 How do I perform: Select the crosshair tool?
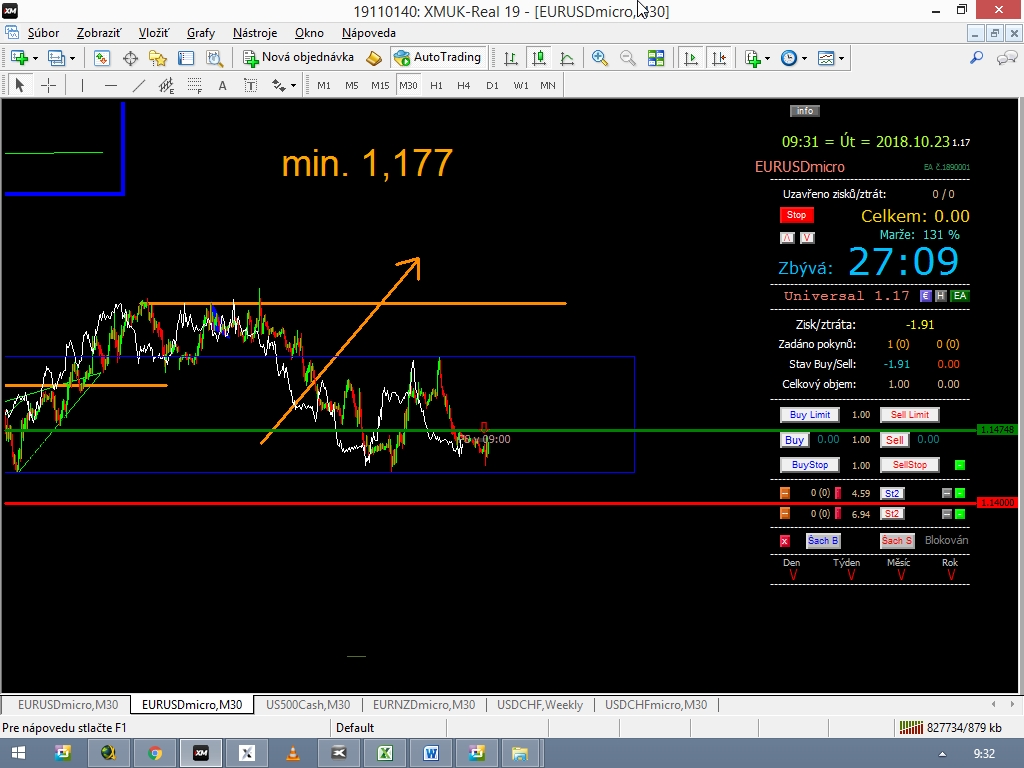48,85
